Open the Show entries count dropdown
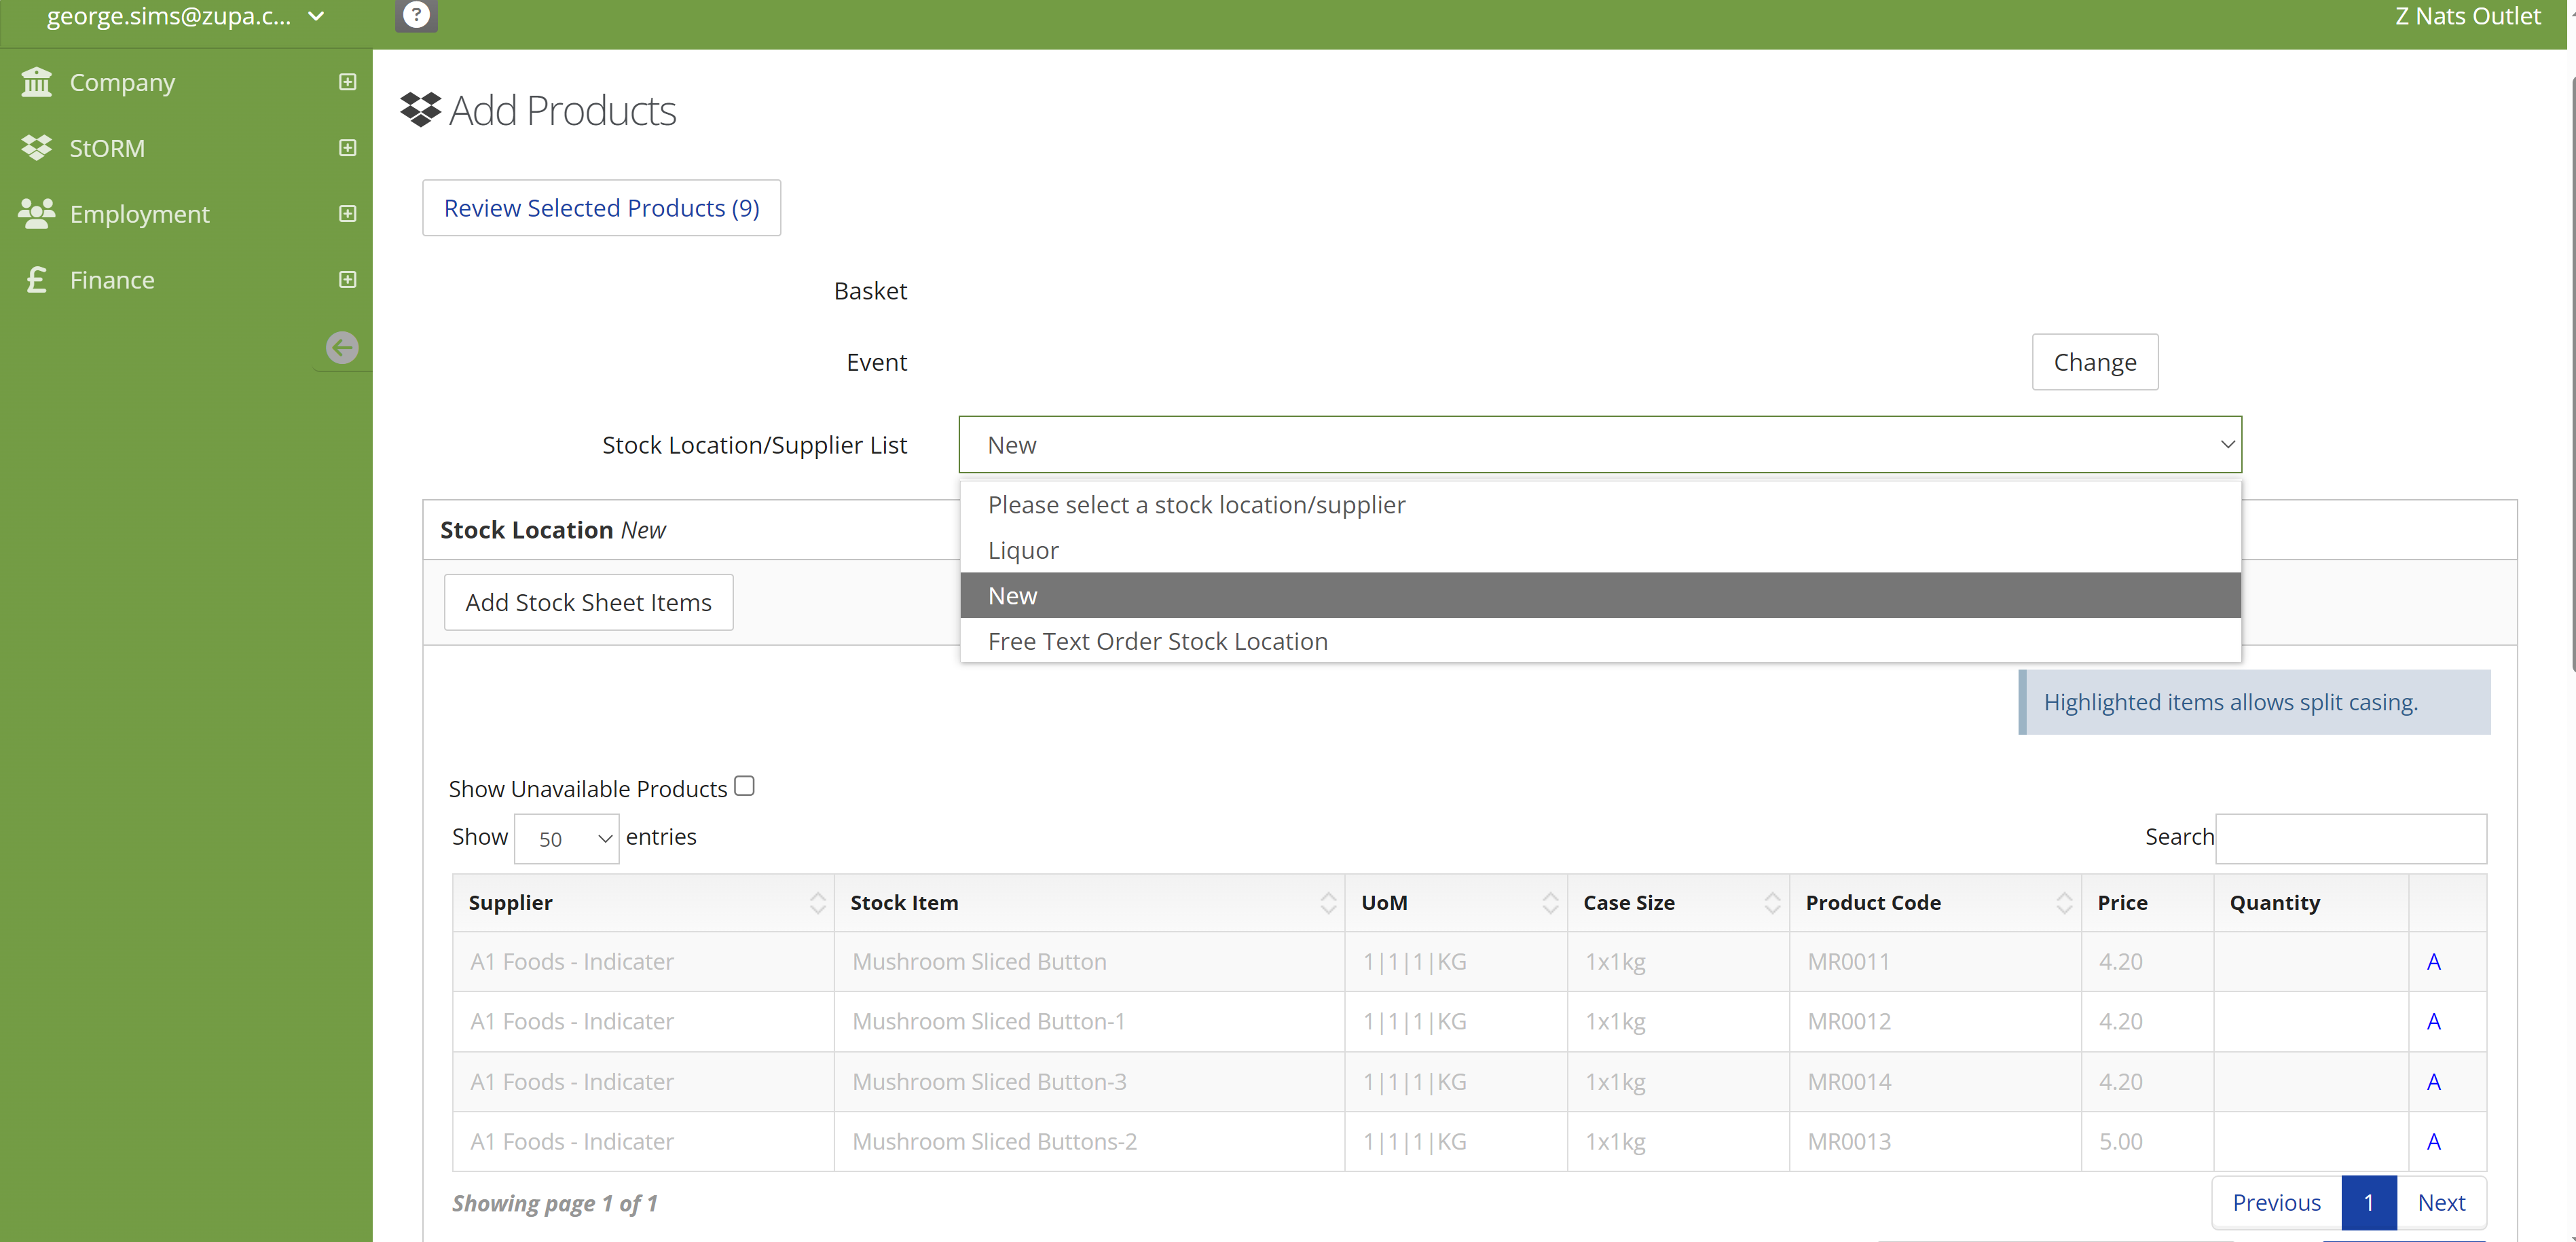 [566, 839]
